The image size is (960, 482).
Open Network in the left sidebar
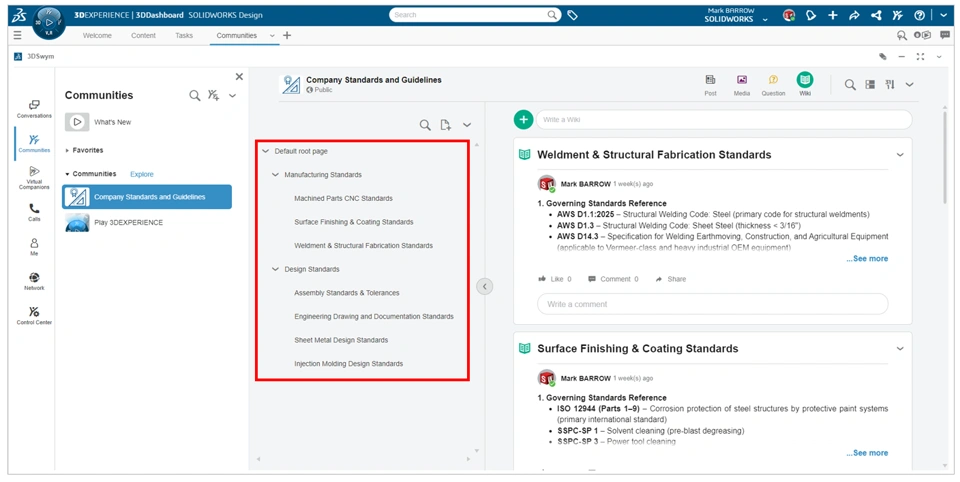click(x=34, y=282)
